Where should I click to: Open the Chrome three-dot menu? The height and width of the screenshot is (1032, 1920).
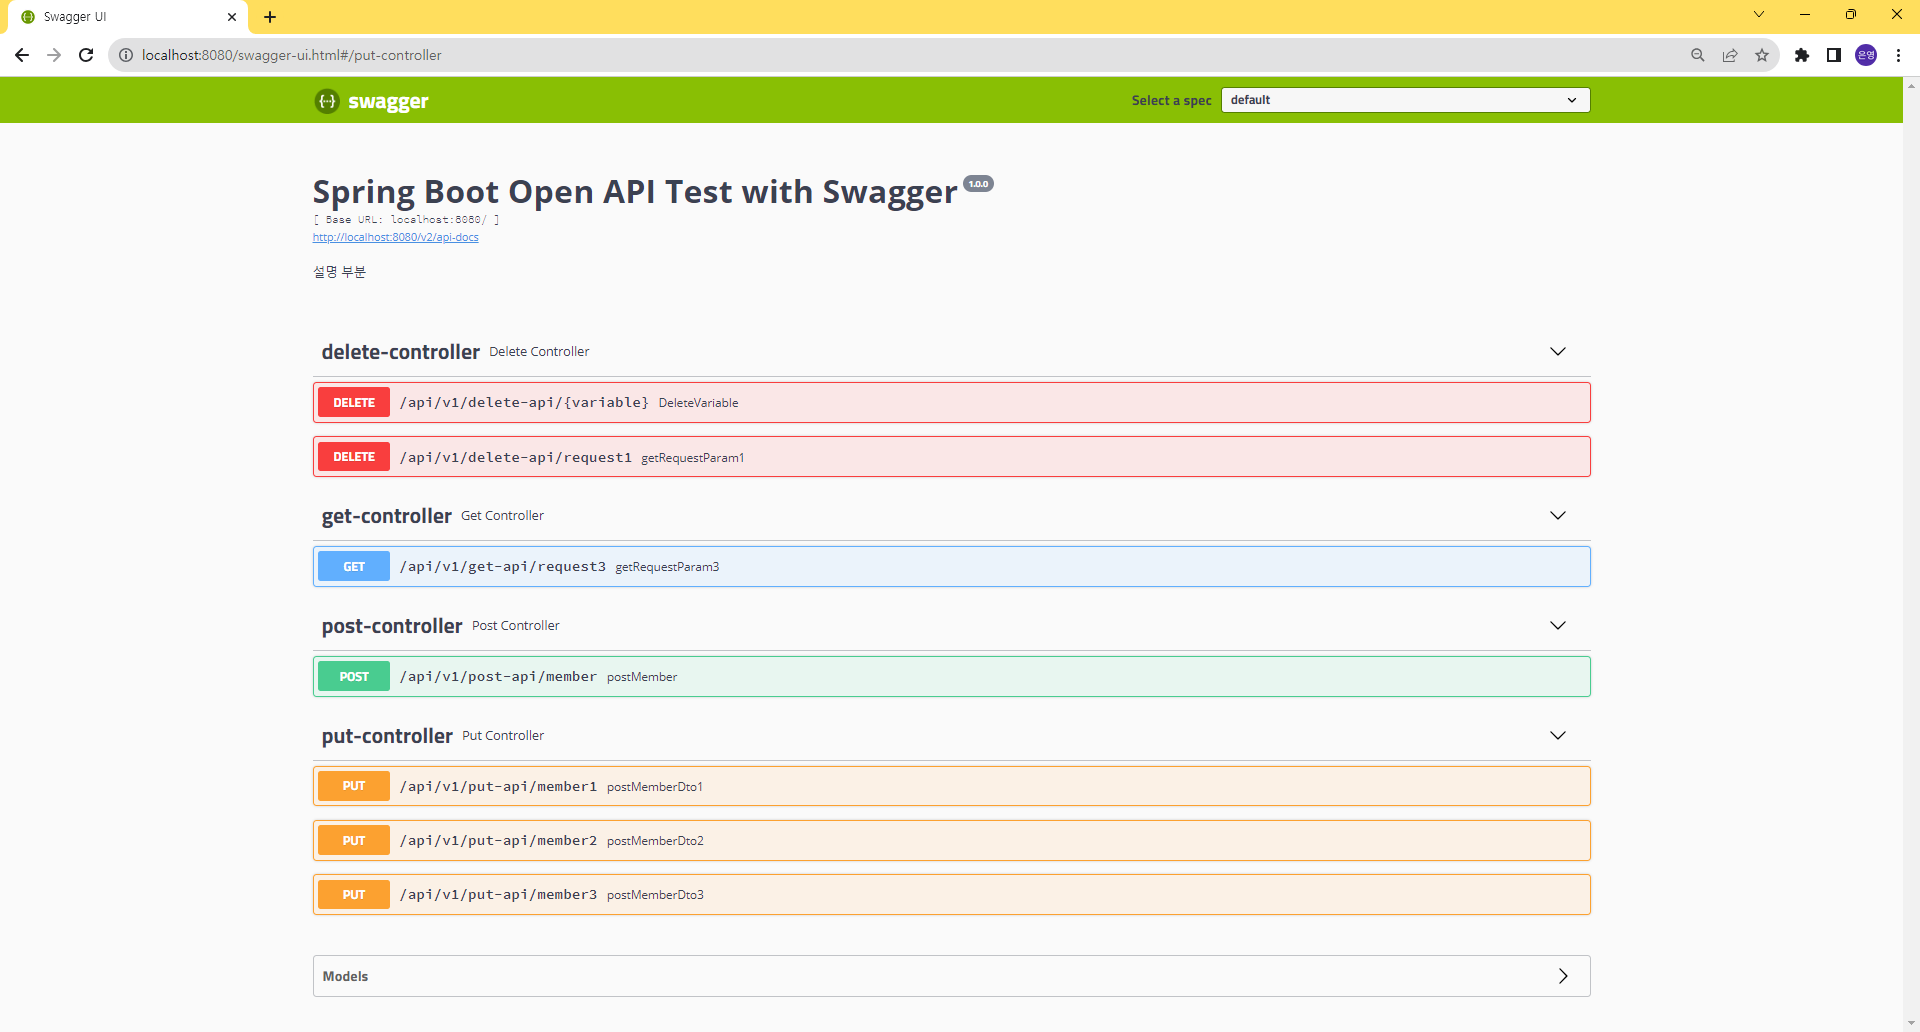(x=1898, y=55)
